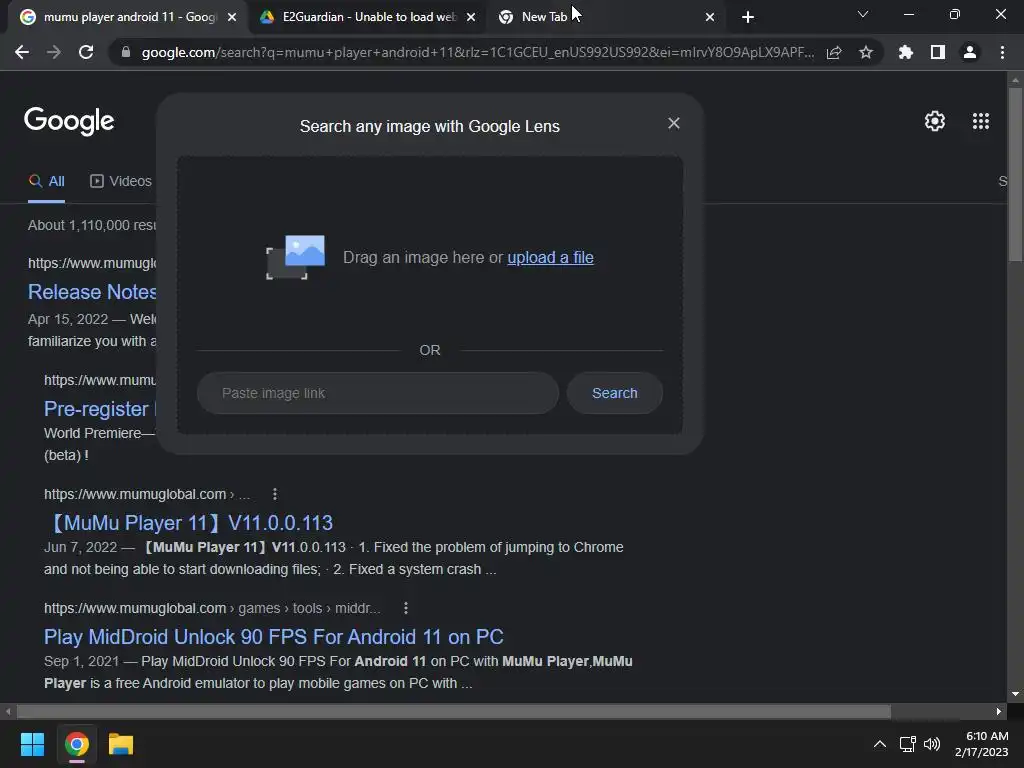Click the image upload illustration in Lens dialog

[295, 257]
